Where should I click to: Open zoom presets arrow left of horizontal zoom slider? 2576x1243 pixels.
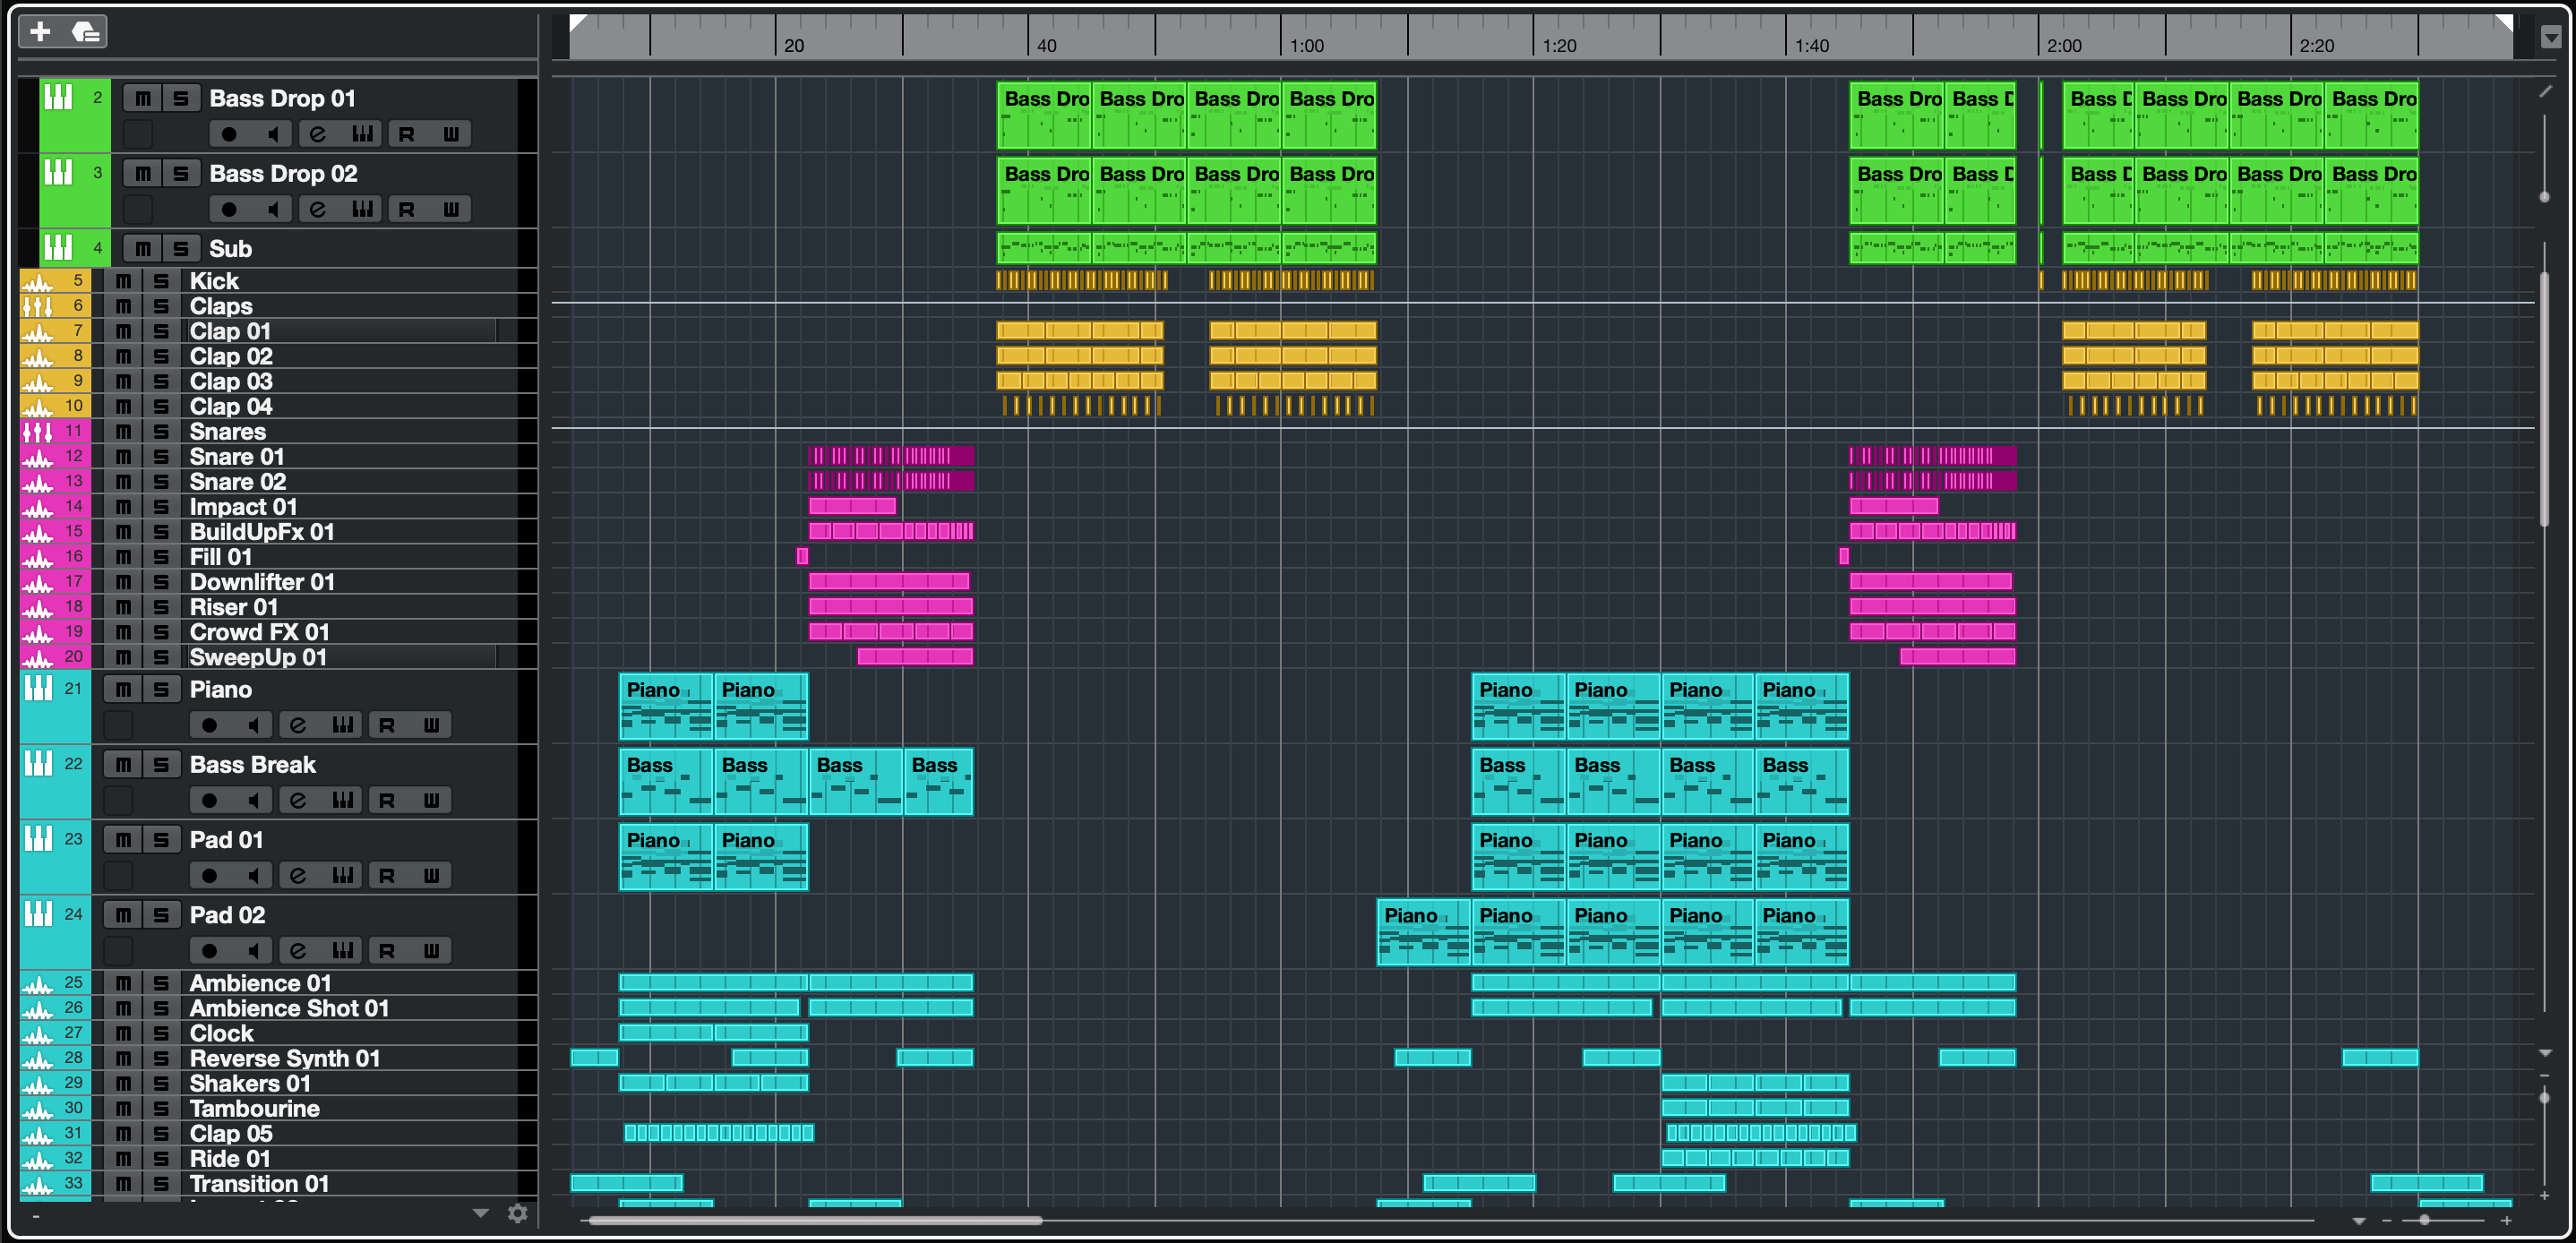[x=2359, y=1221]
